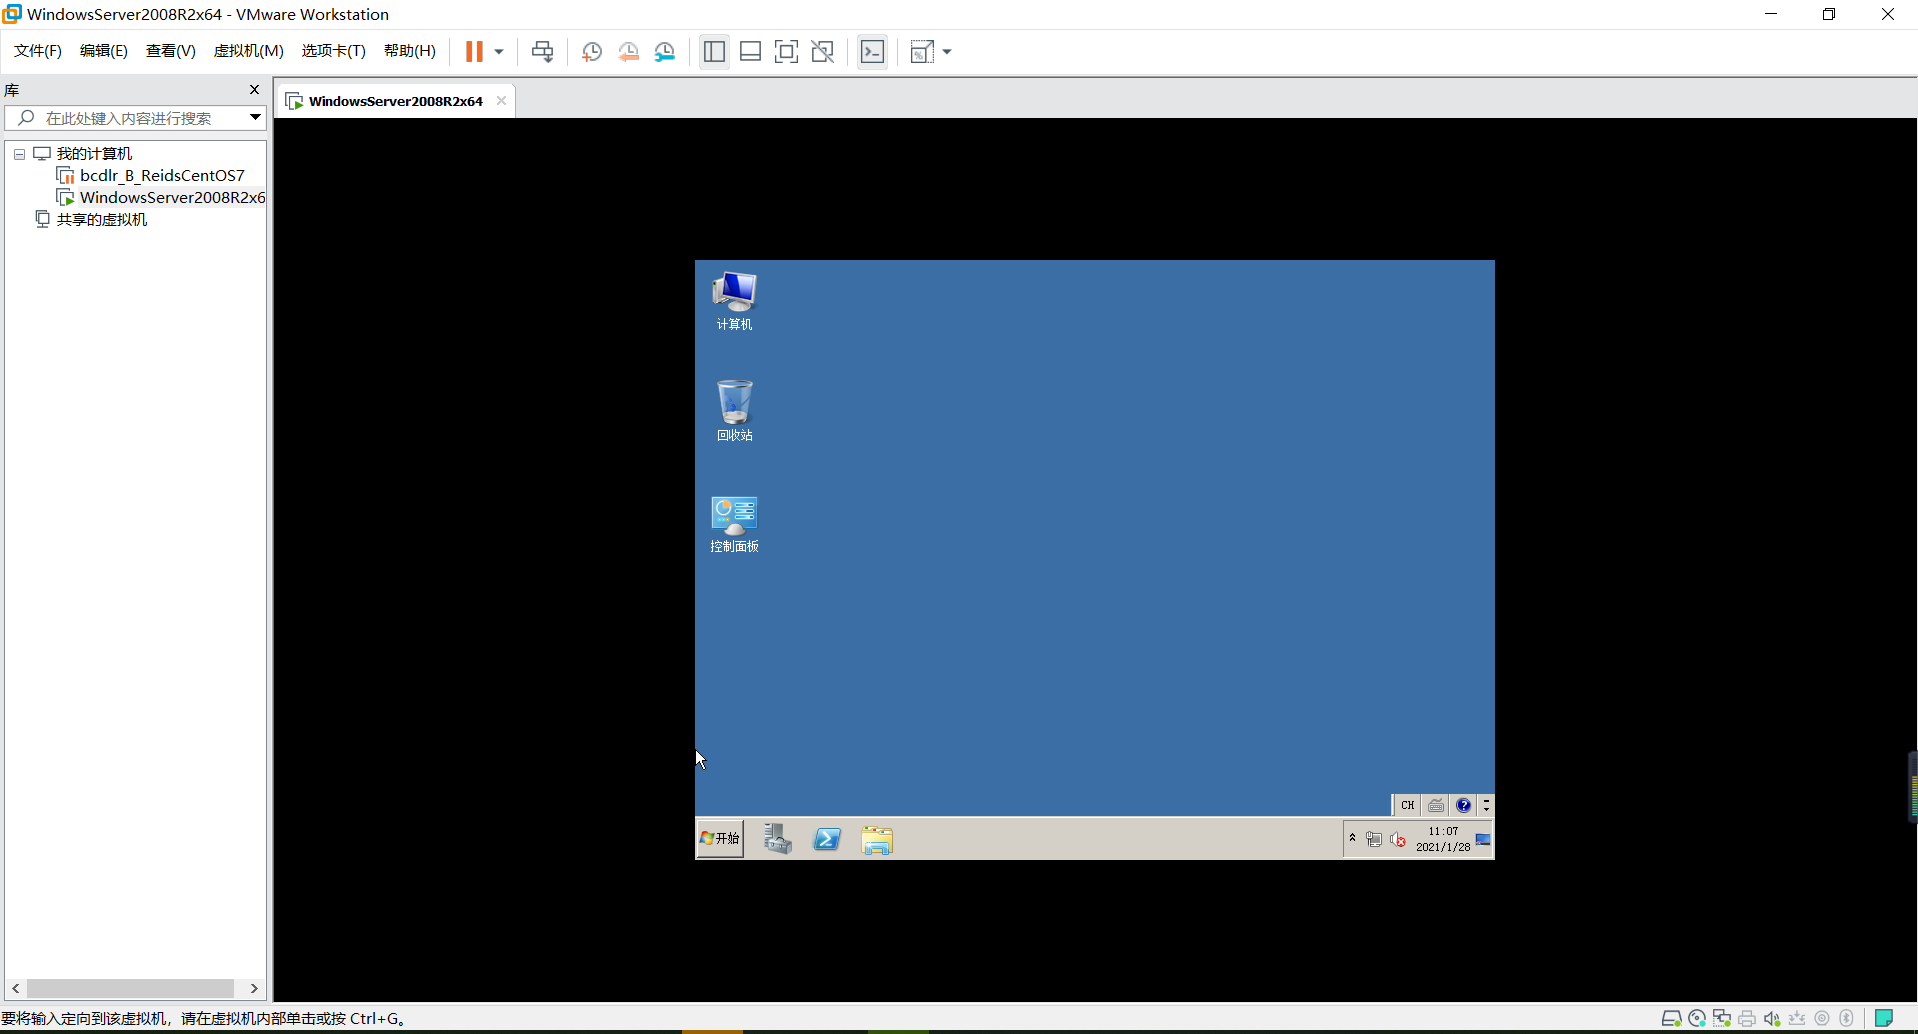Open the 虚拟机(M) menu
Viewport: 1918px width, 1034px height.
pos(248,51)
